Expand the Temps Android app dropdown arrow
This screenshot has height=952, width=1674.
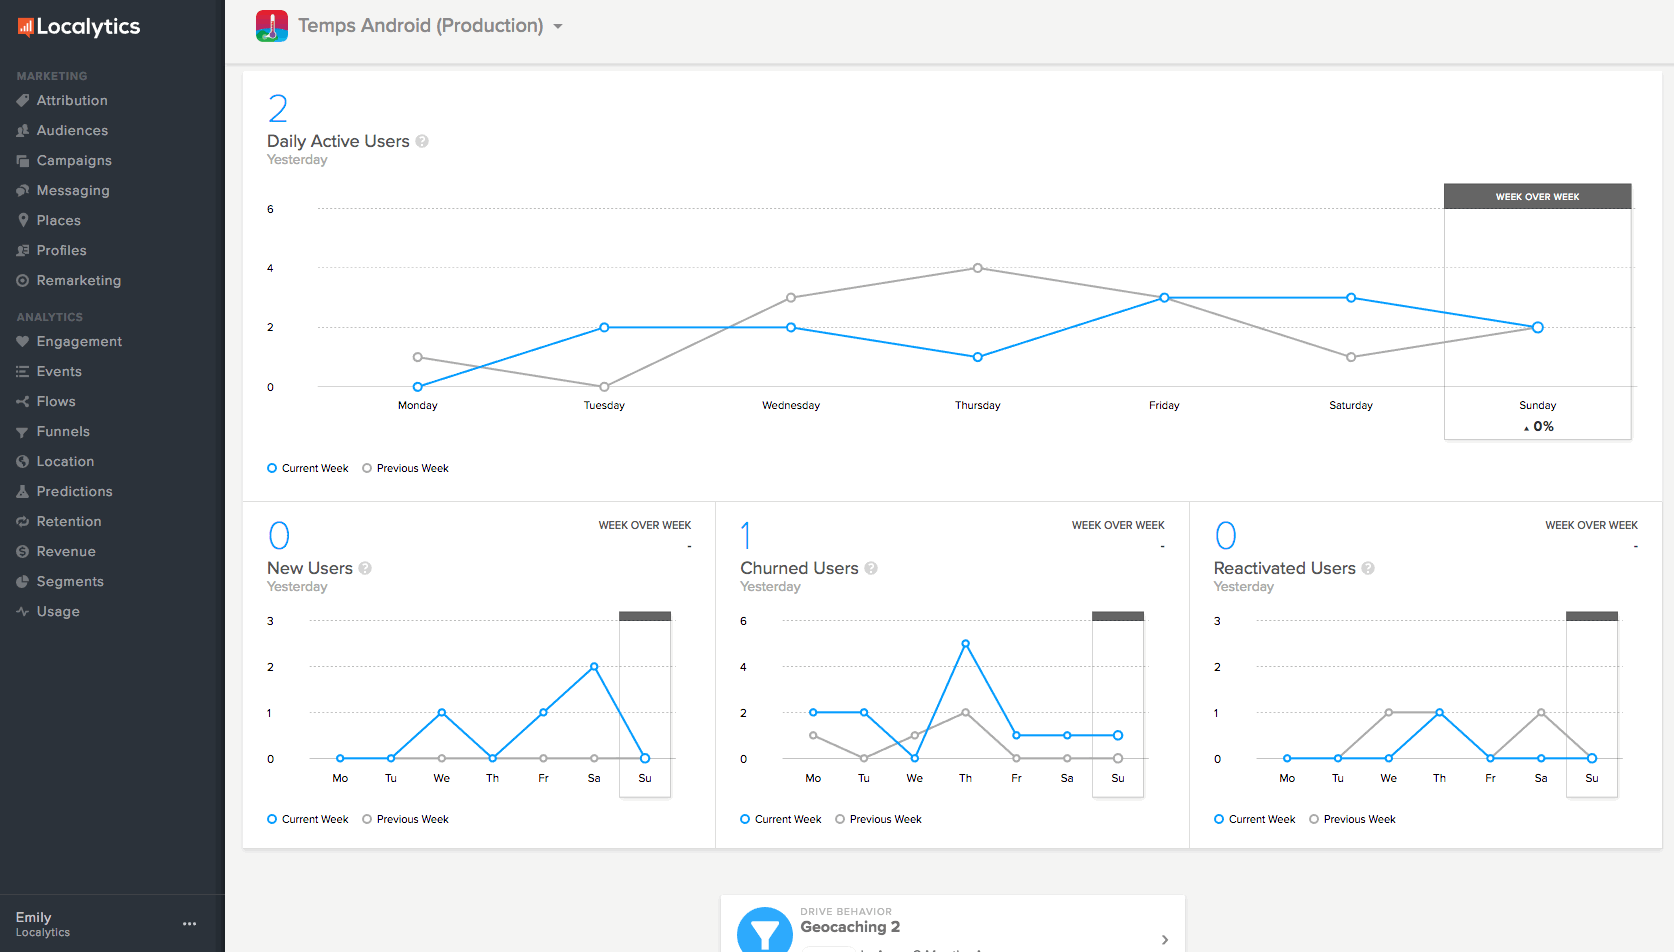[558, 27]
